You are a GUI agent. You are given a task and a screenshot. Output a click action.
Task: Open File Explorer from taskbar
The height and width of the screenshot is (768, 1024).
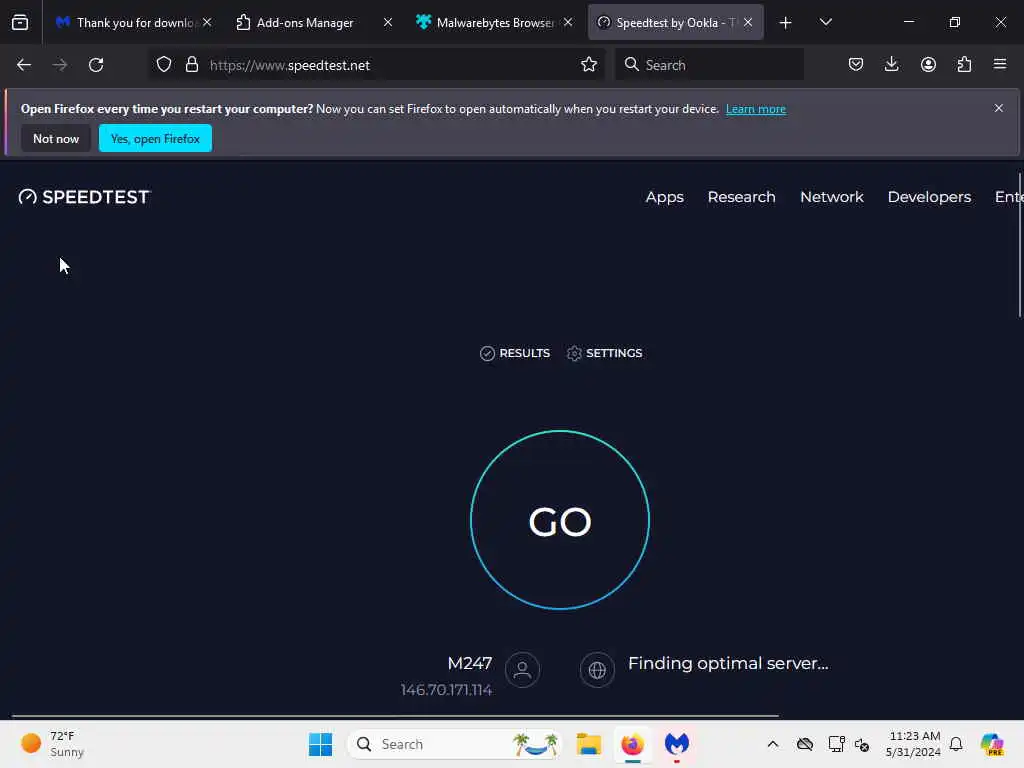[x=588, y=744]
